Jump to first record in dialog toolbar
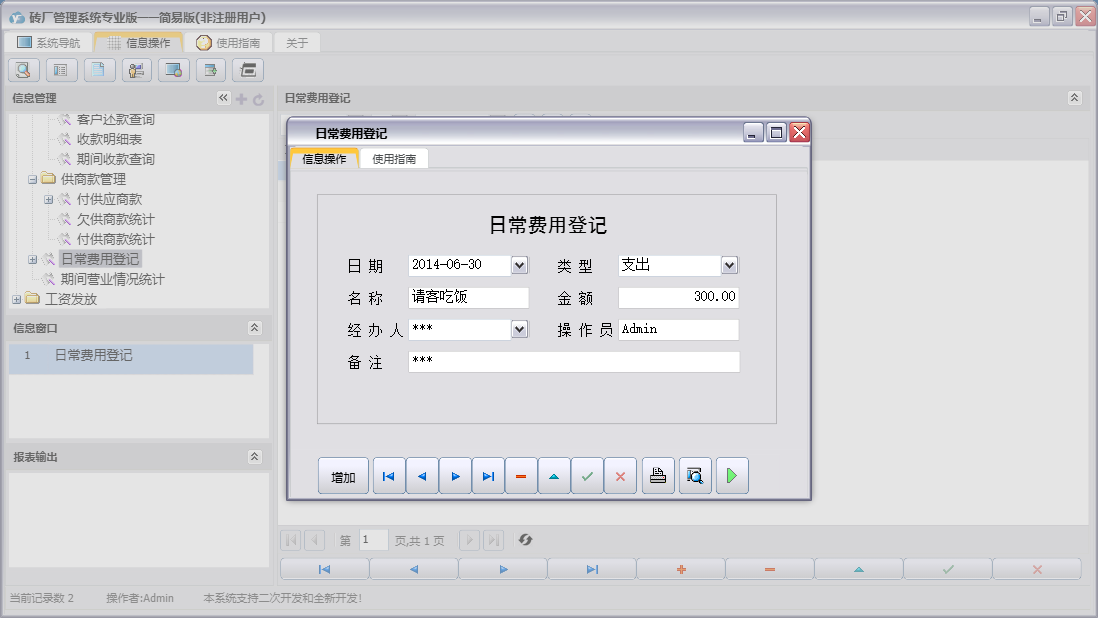Viewport: 1098px width, 618px height. tap(389, 476)
